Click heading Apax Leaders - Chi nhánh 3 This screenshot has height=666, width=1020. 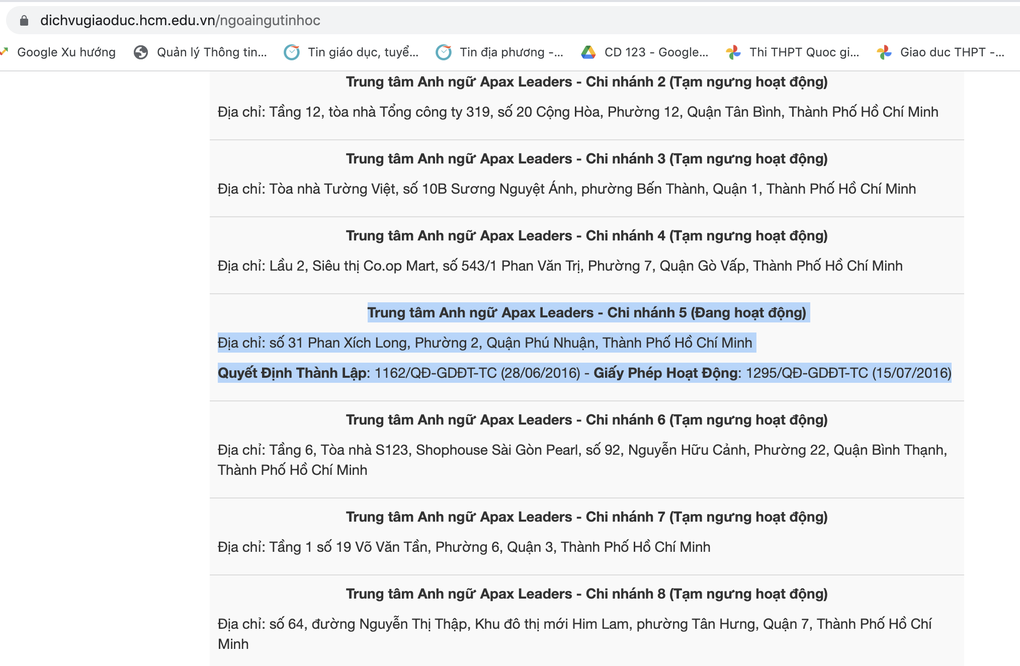click(587, 159)
